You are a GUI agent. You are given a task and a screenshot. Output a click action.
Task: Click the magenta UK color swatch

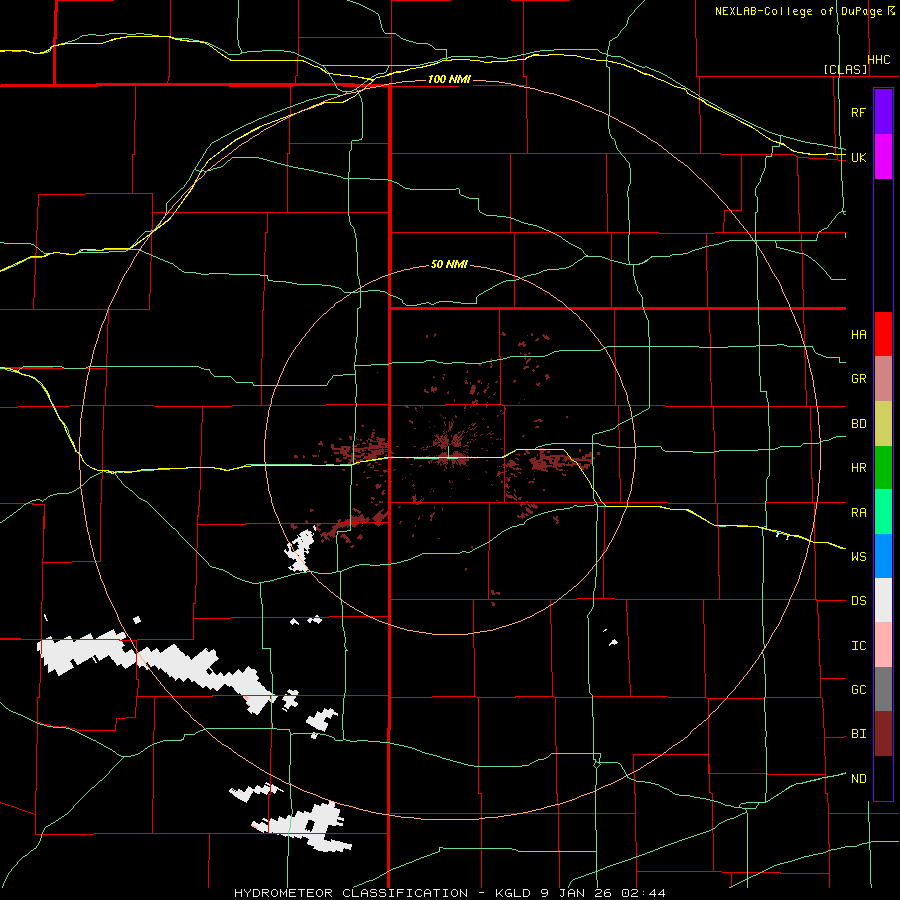(x=883, y=157)
